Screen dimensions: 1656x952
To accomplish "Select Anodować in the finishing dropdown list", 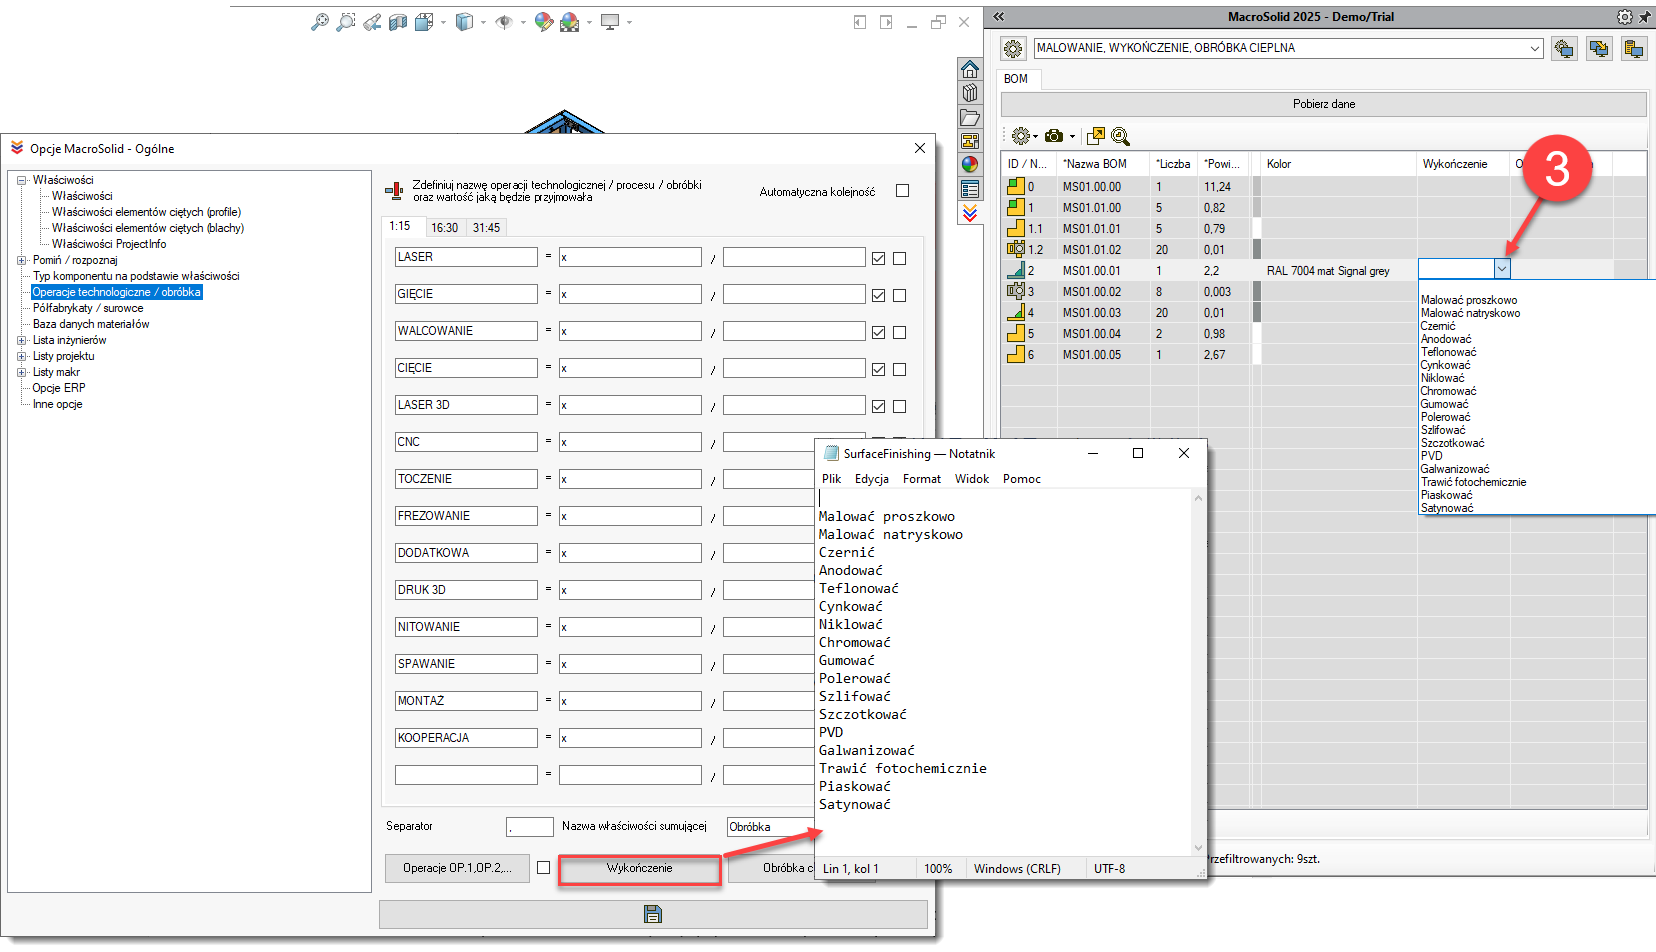I will pos(1445,339).
